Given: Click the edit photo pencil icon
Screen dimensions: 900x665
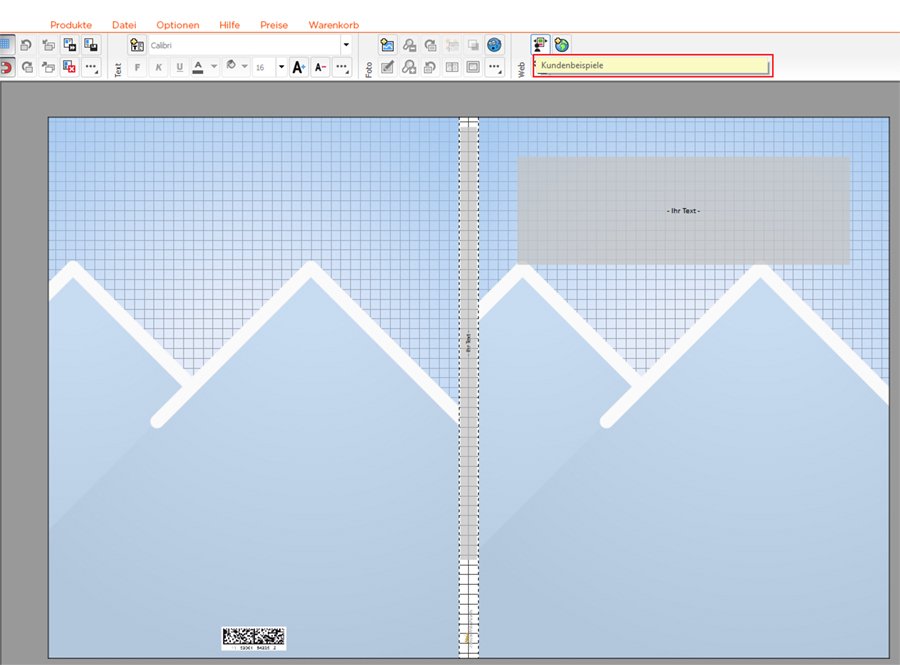Looking at the screenshot, I should (387, 67).
